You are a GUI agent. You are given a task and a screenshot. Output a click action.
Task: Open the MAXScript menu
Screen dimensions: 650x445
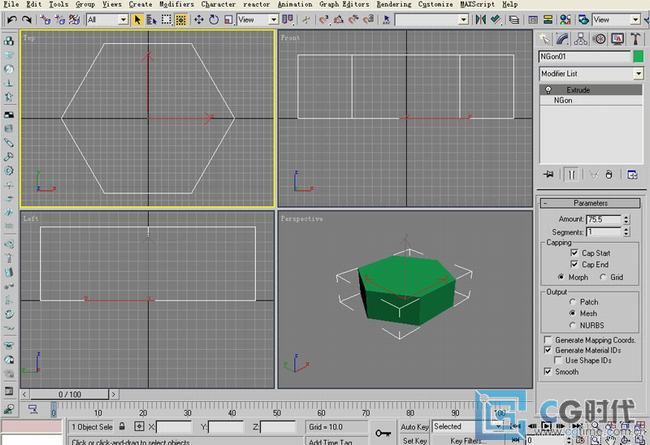coord(477,4)
